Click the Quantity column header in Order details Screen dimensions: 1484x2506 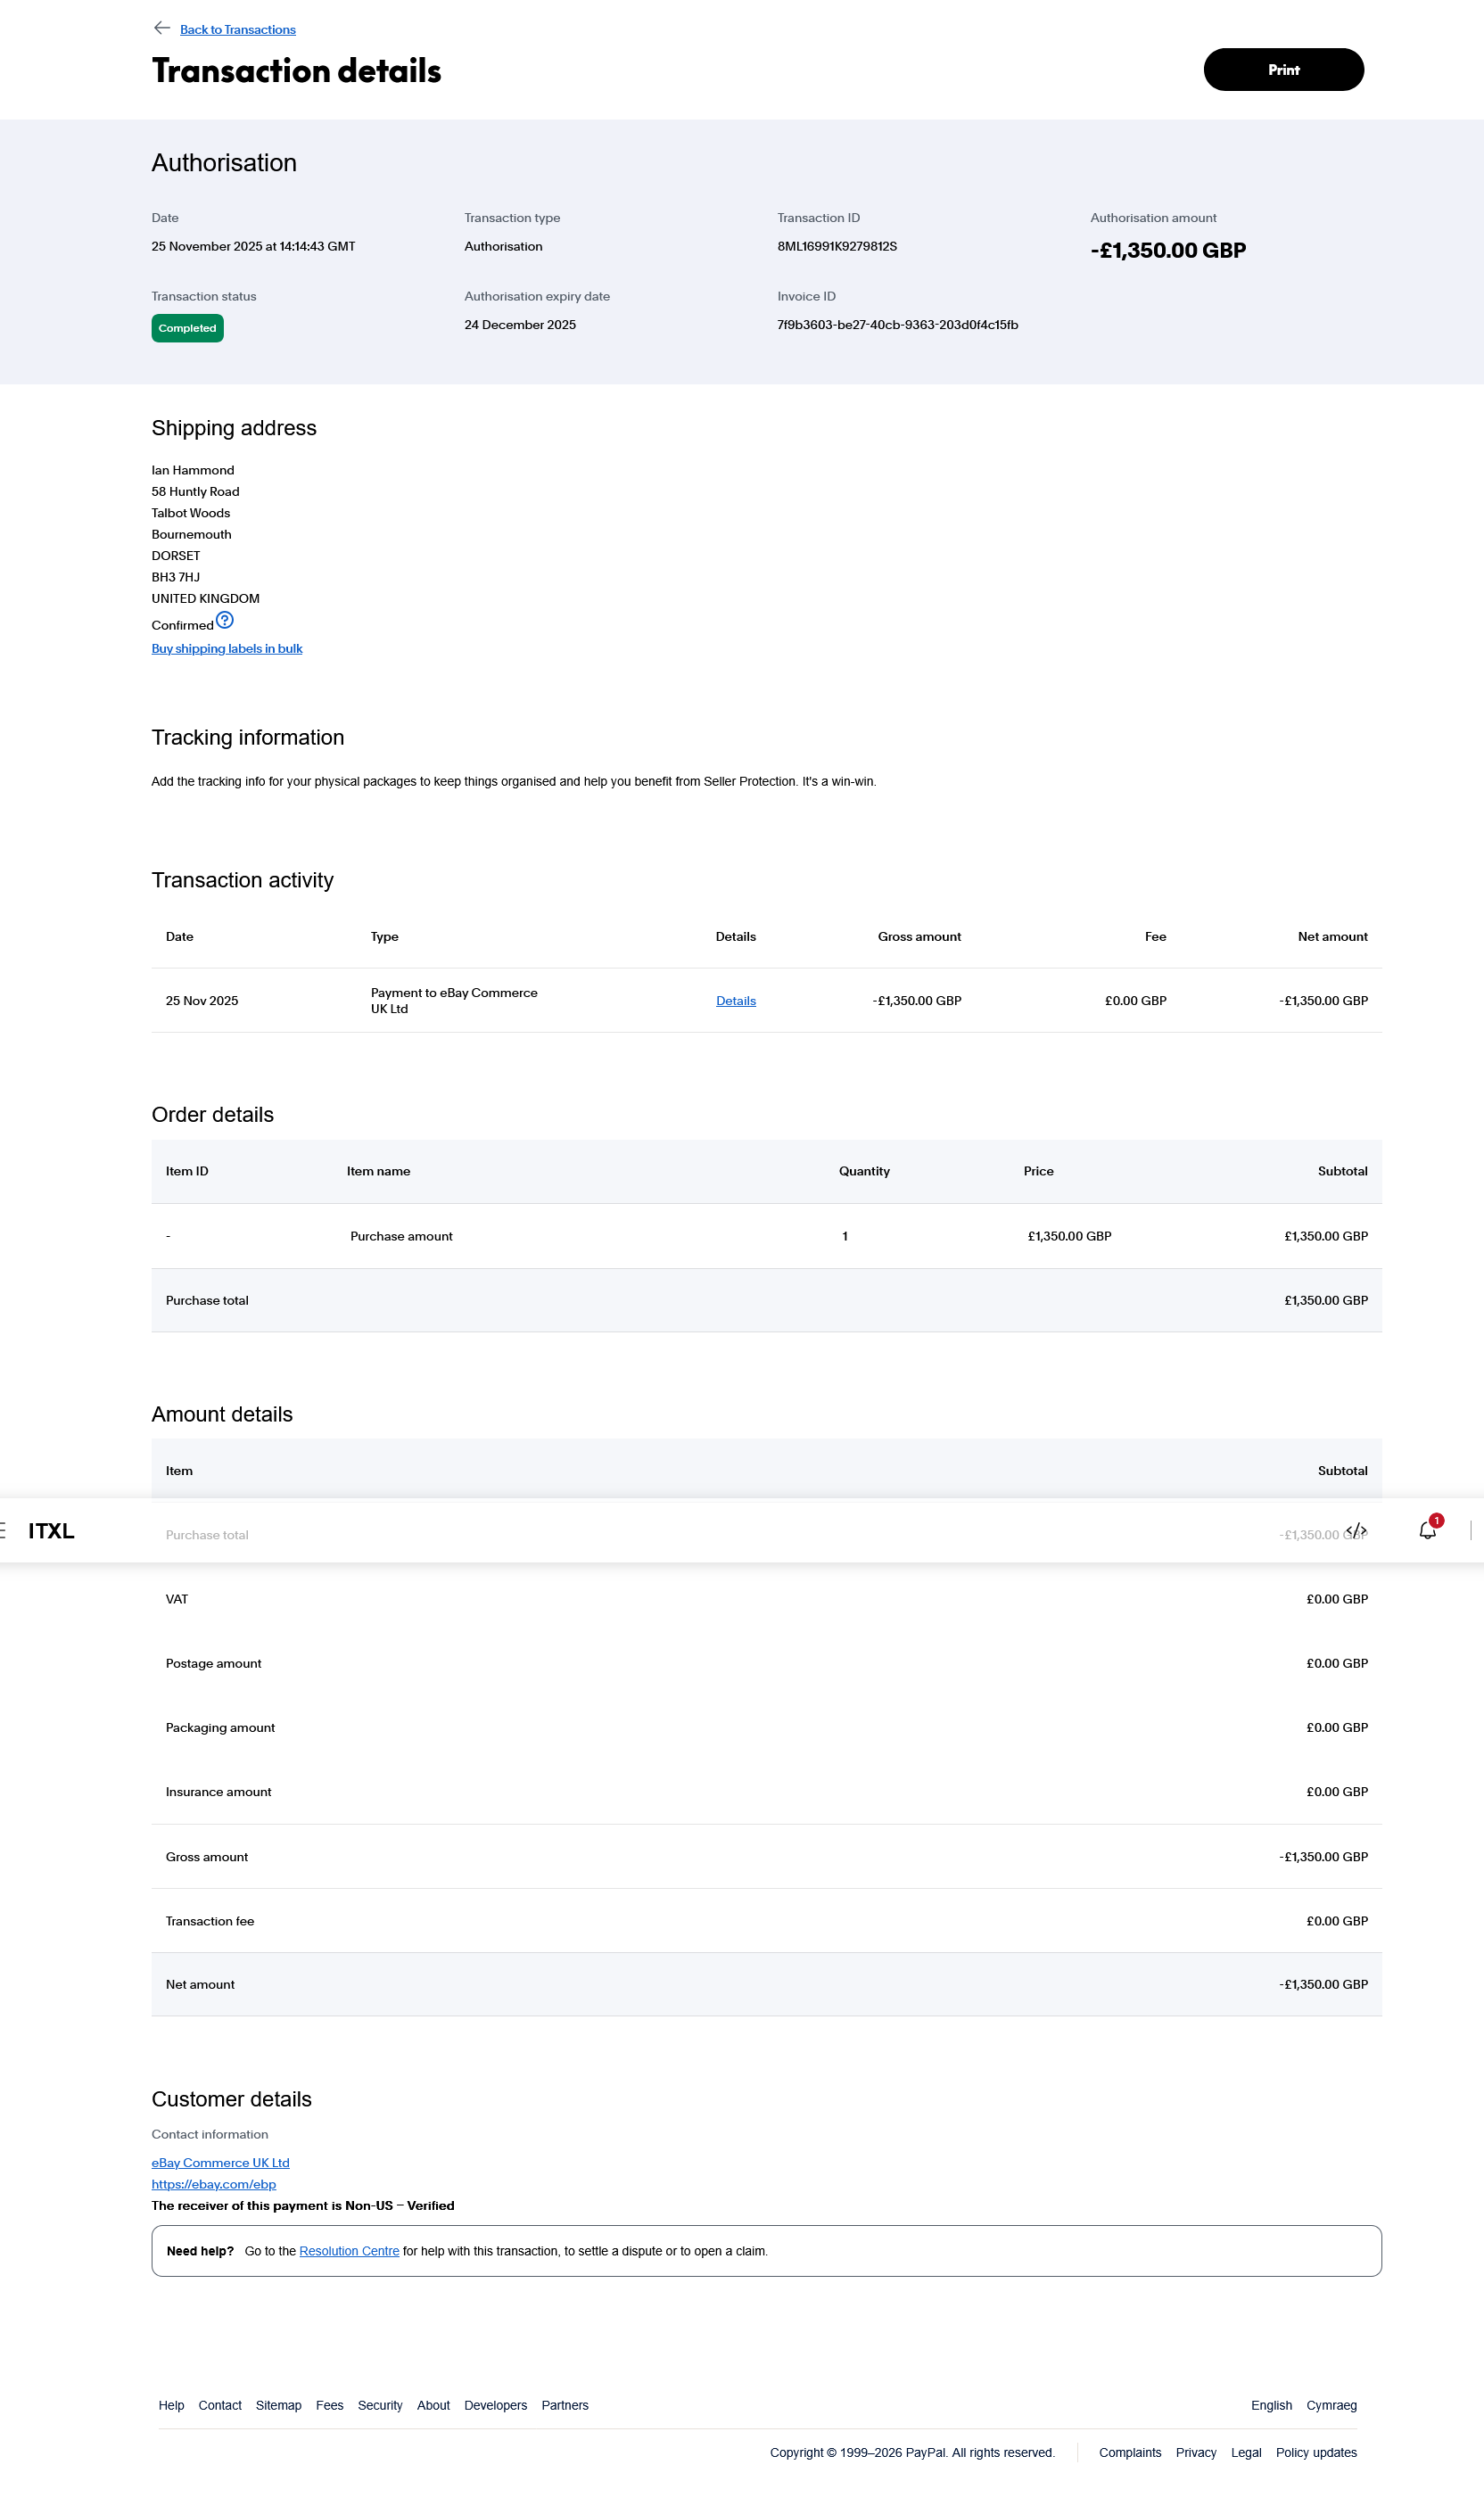point(864,1172)
